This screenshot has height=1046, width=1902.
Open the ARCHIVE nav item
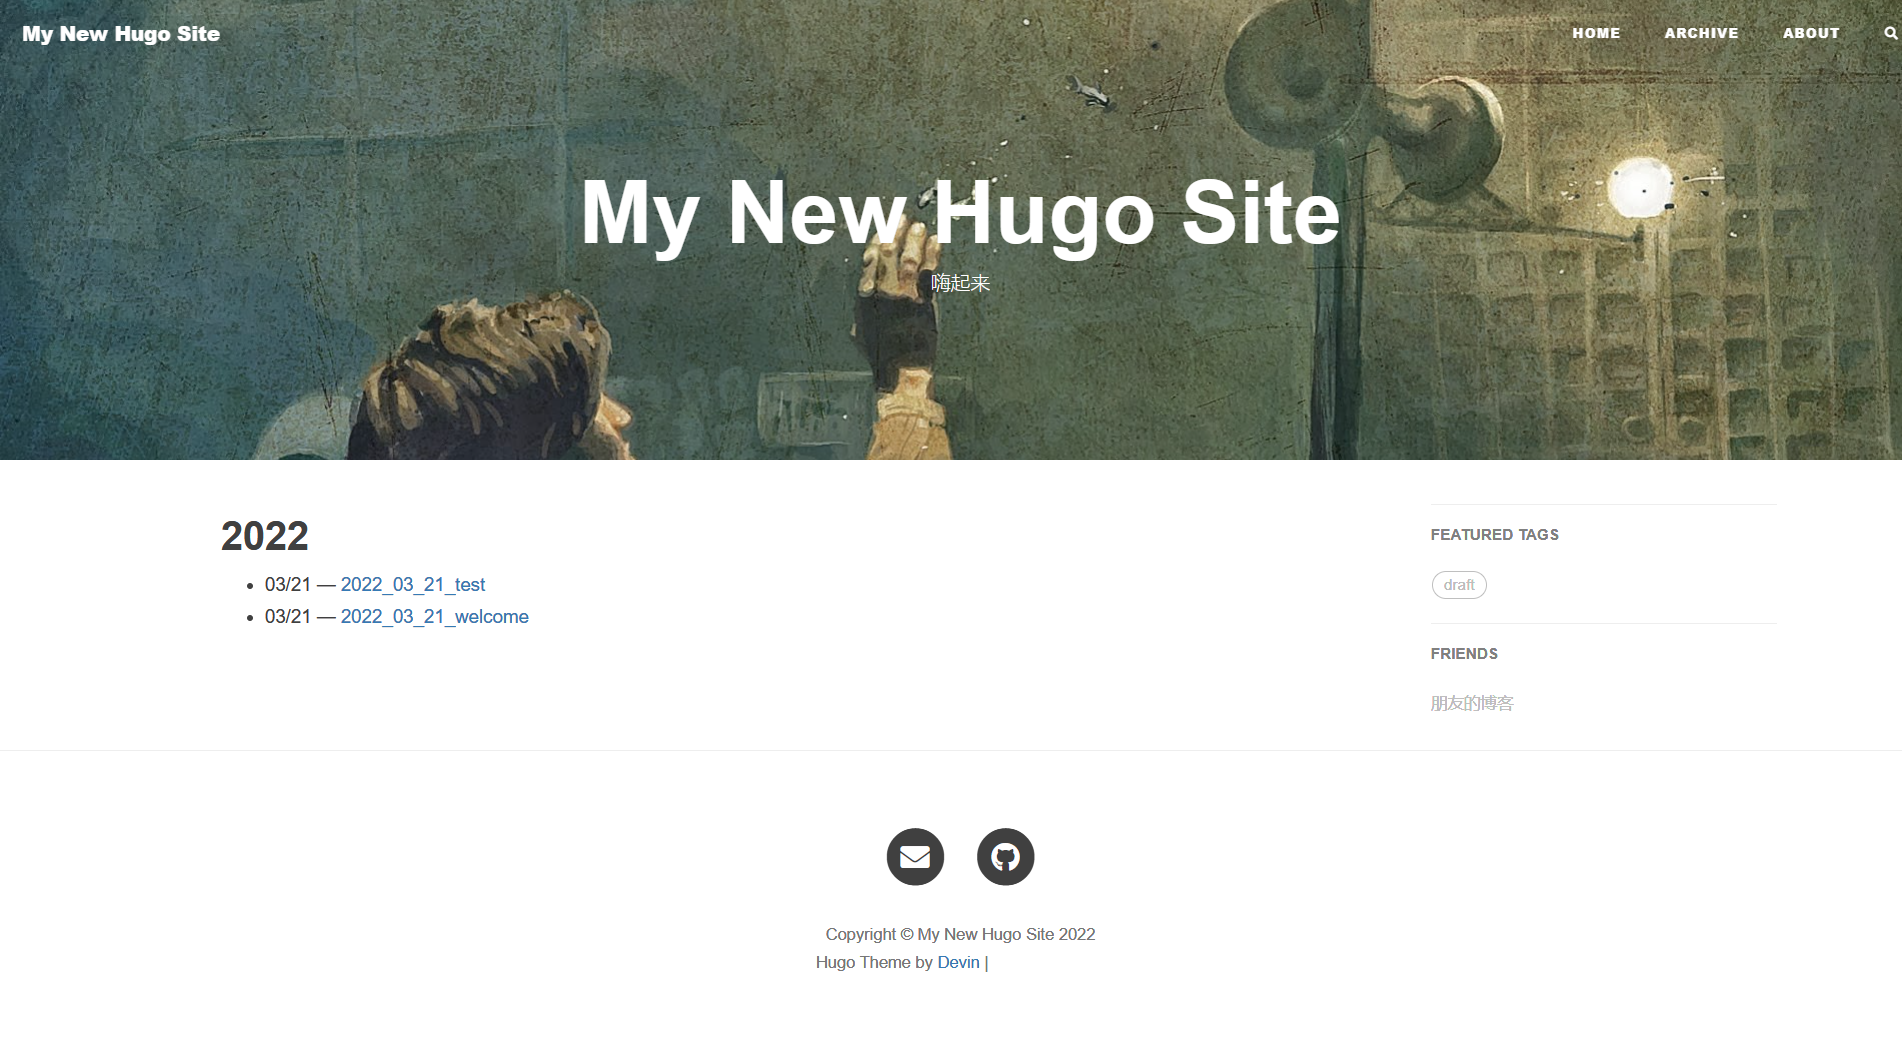(x=1701, y=33)
